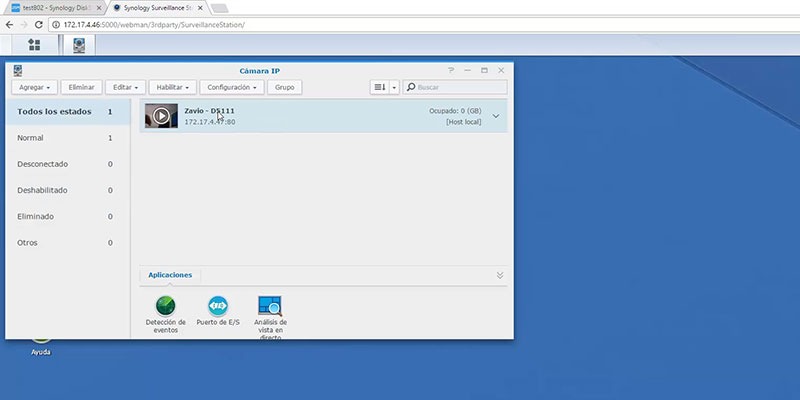
Task: Select the Normal status filter
Action: (68, 138)
